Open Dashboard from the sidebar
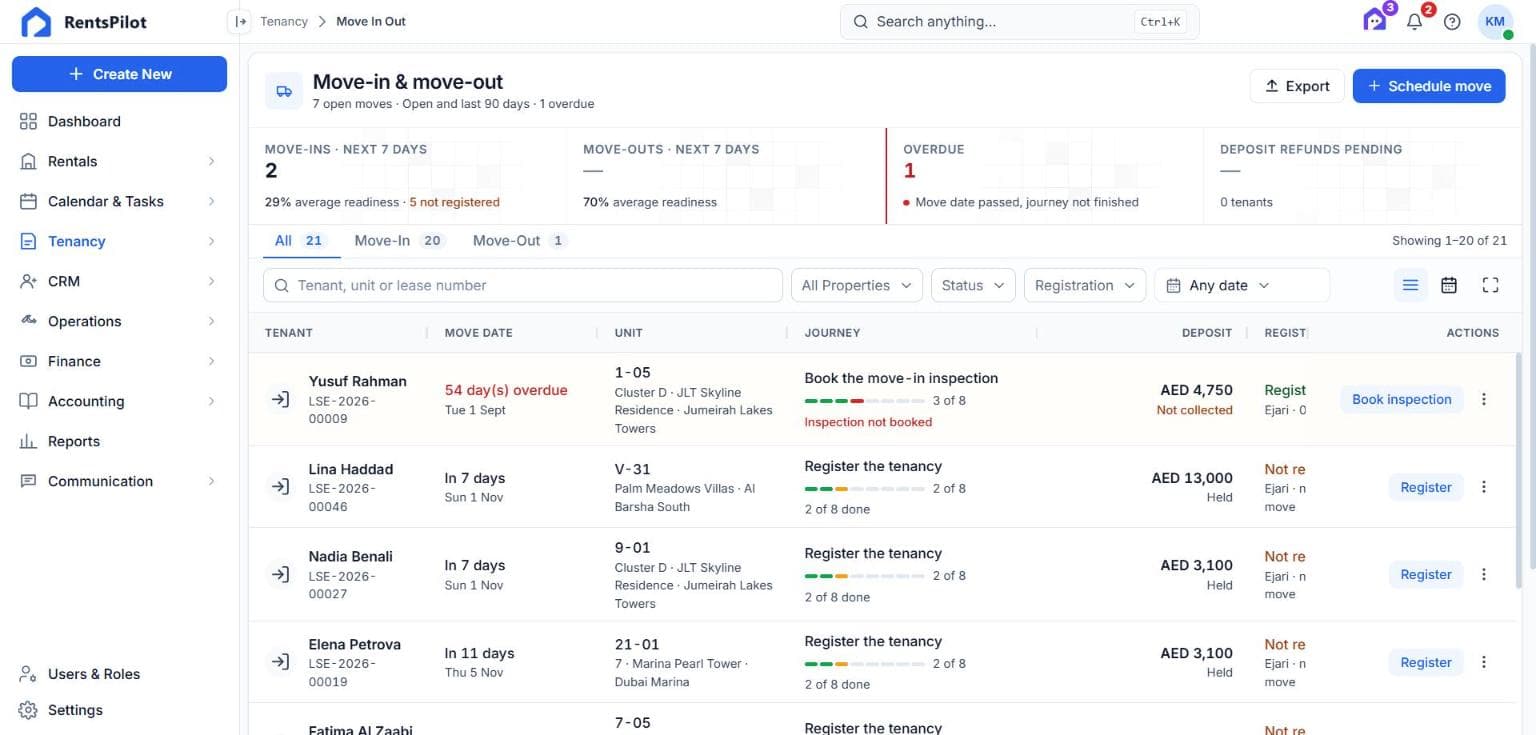 click(118, 121)
